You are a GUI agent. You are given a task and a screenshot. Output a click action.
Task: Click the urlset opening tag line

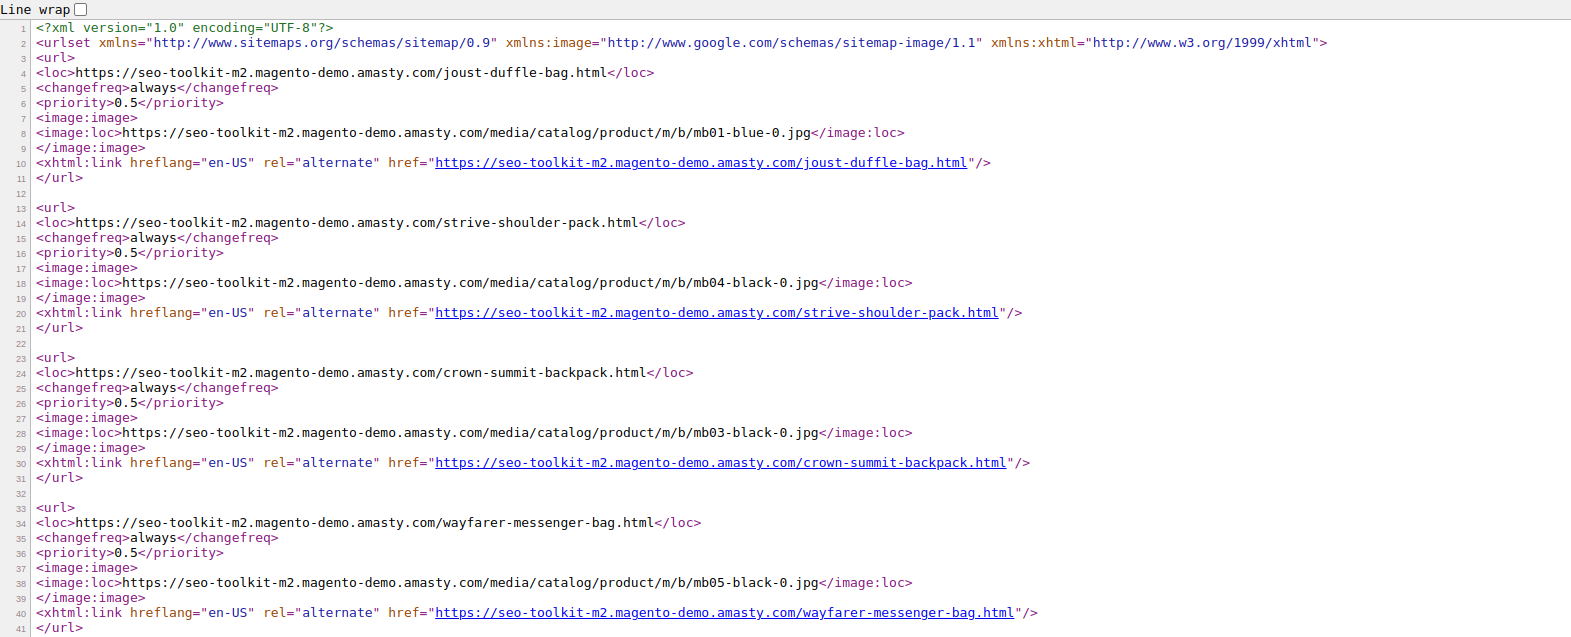point(682,43)
